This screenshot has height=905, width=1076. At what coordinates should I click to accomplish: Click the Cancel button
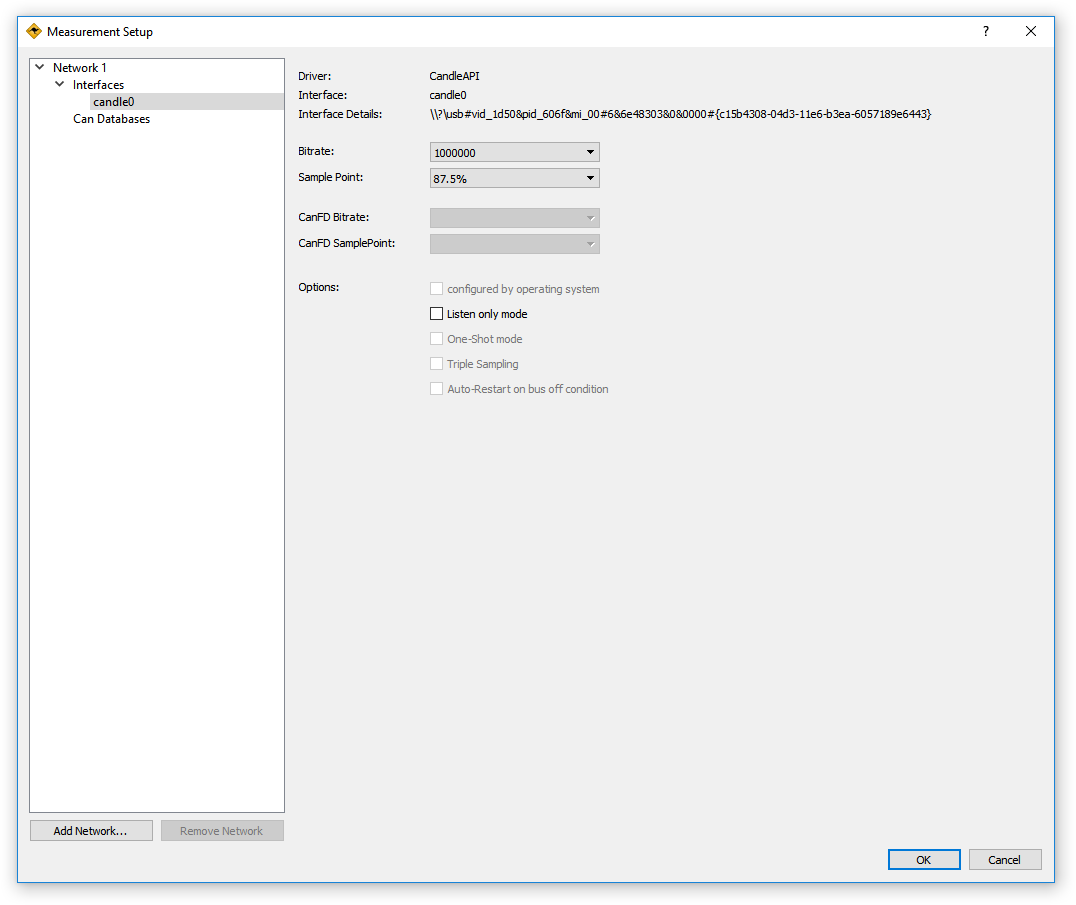[x=1004, y=860]
